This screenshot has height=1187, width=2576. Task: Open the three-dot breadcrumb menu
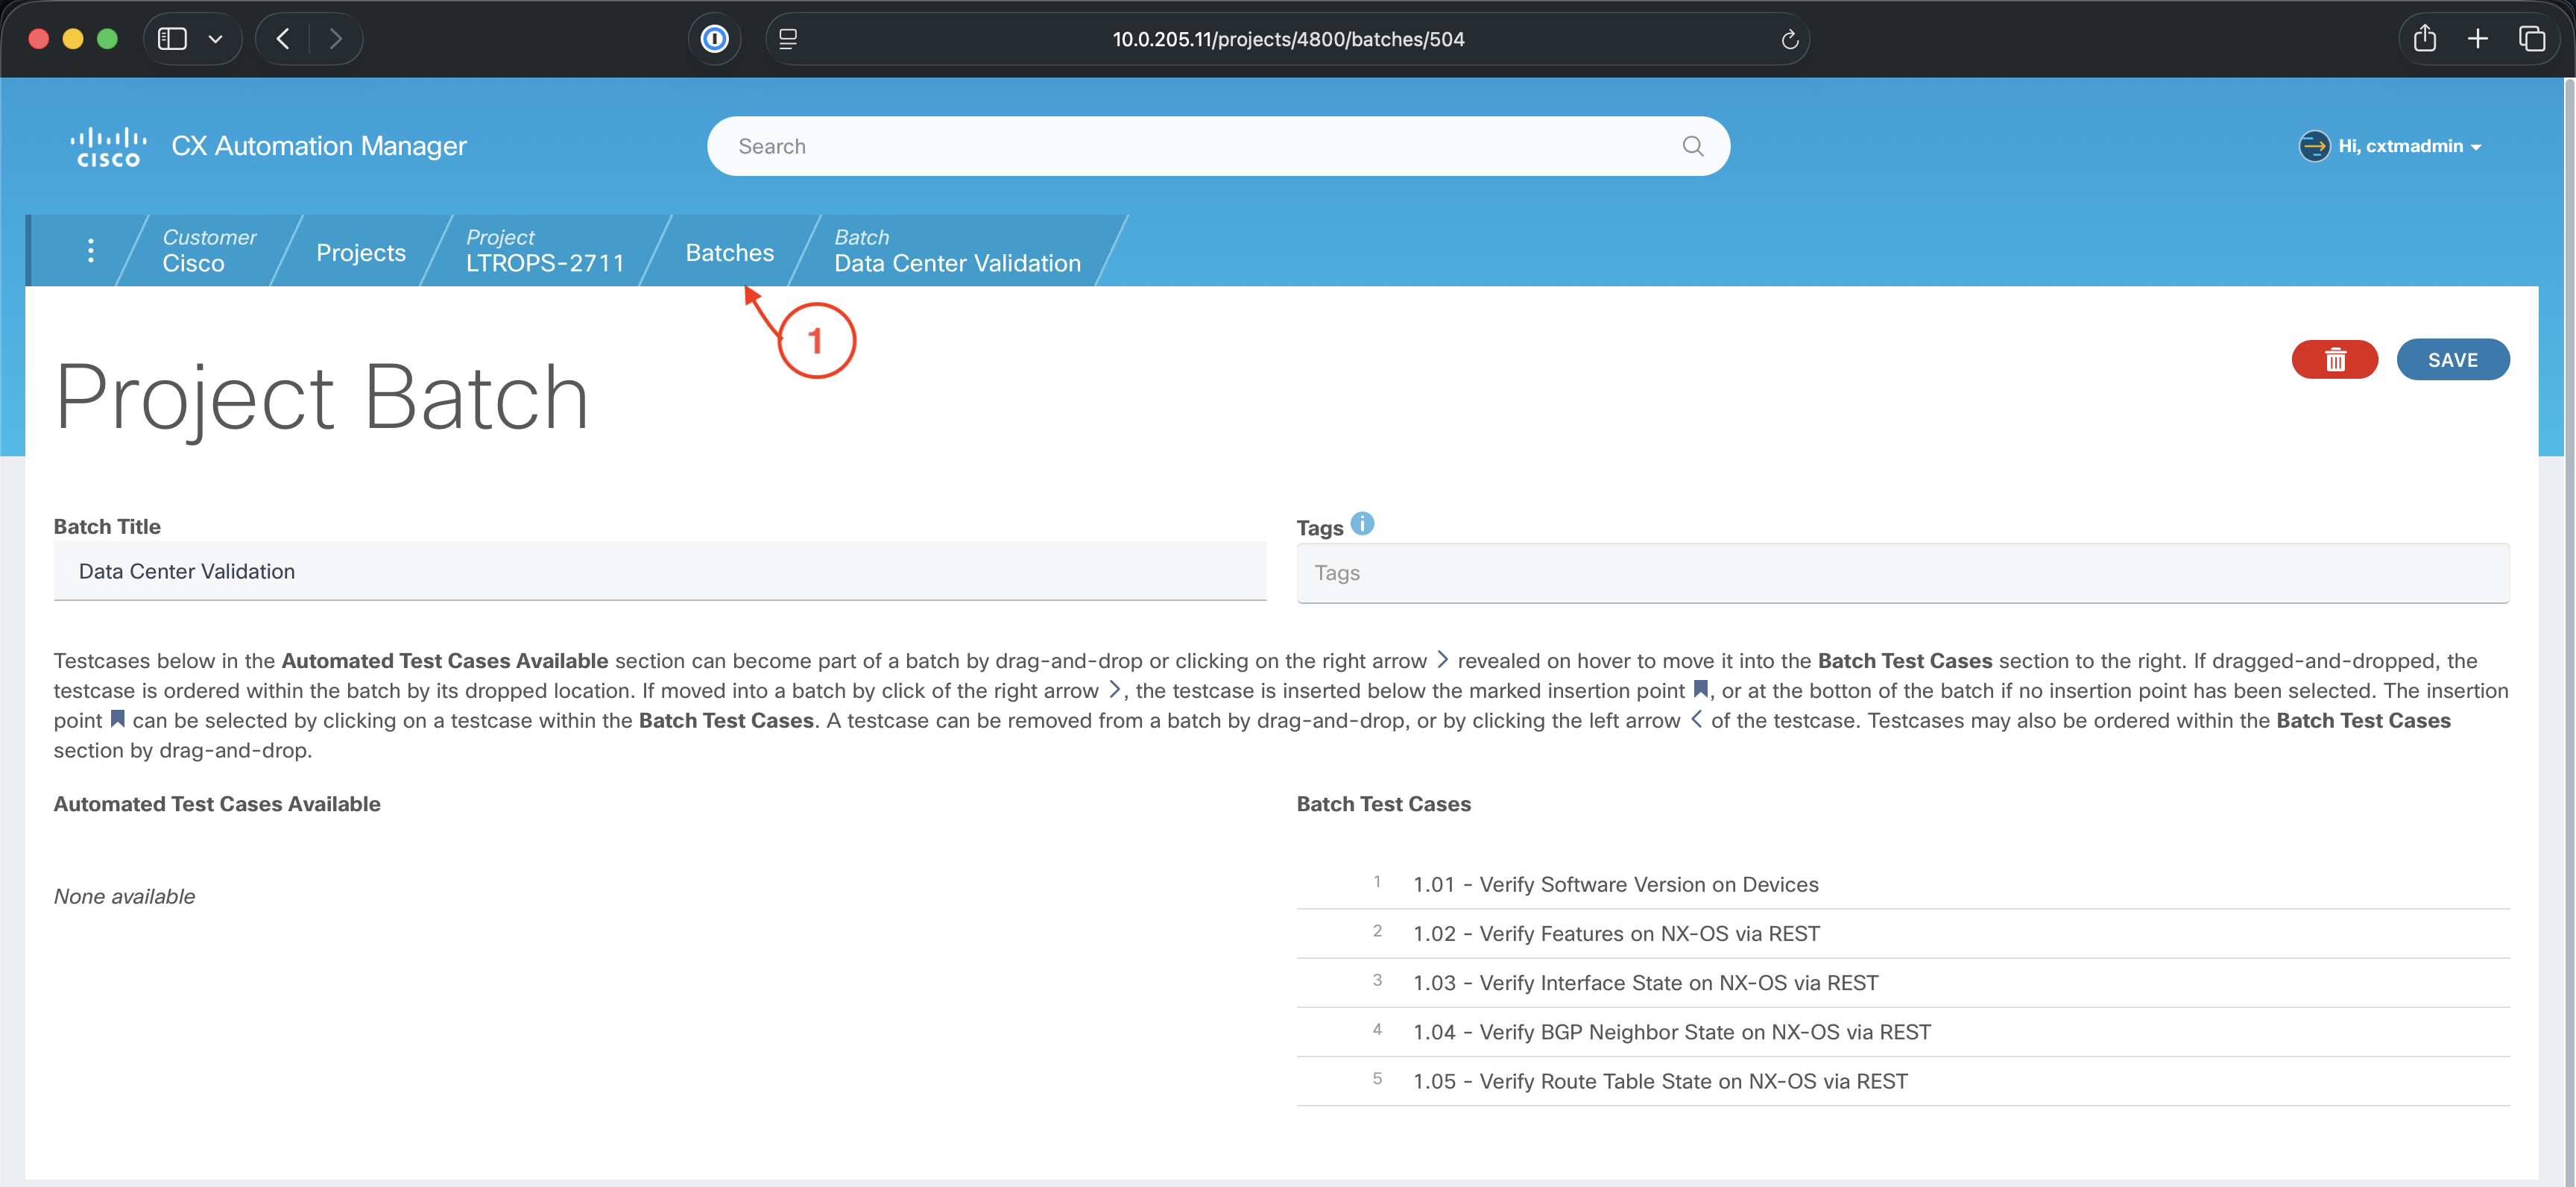[x=91, y=251]
